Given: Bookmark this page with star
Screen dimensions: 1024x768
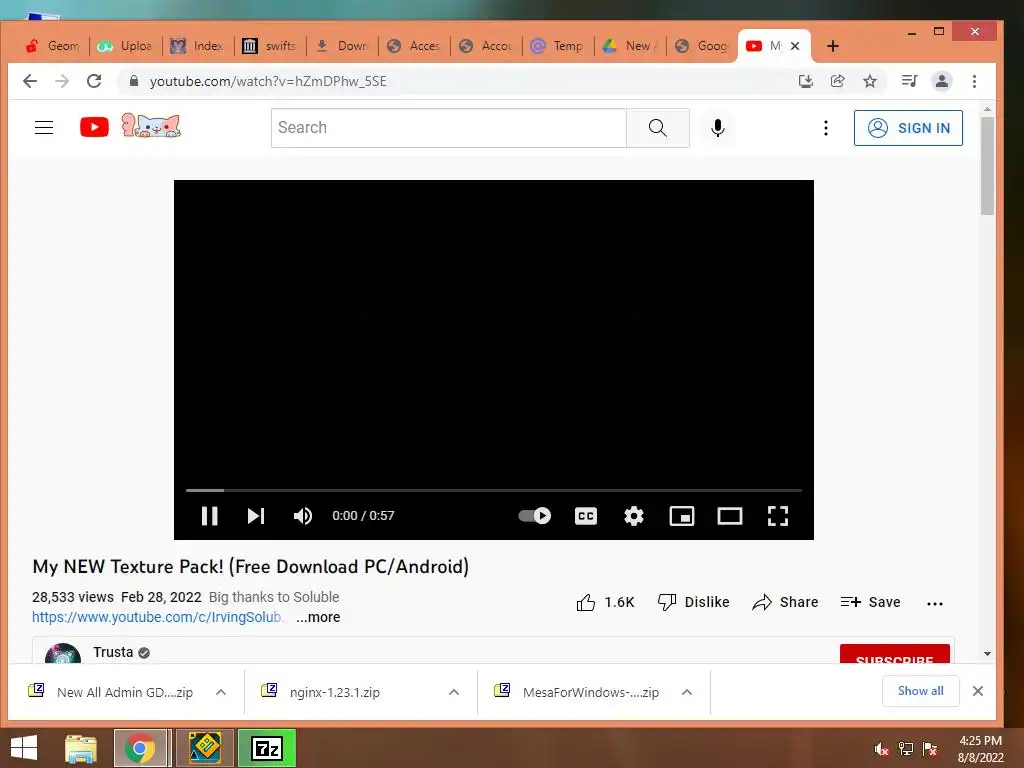Looking at the screenshot, I should coord(870,81).
